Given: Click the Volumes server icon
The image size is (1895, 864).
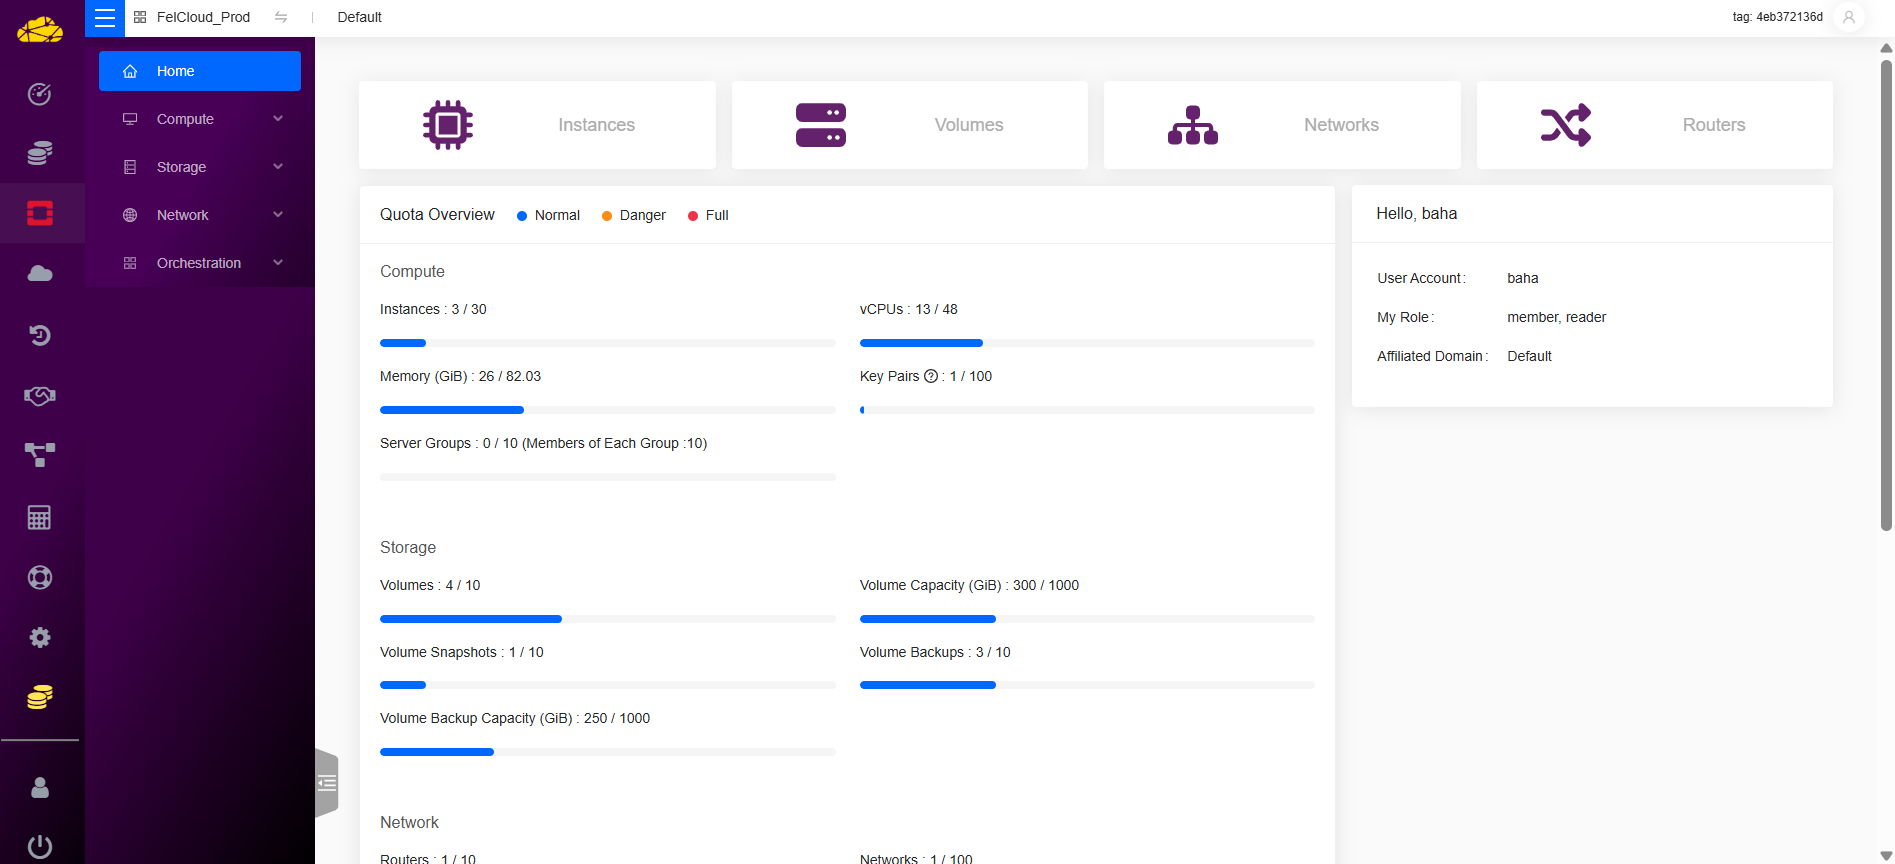Looking at the screenshot, I should [821, 125].
